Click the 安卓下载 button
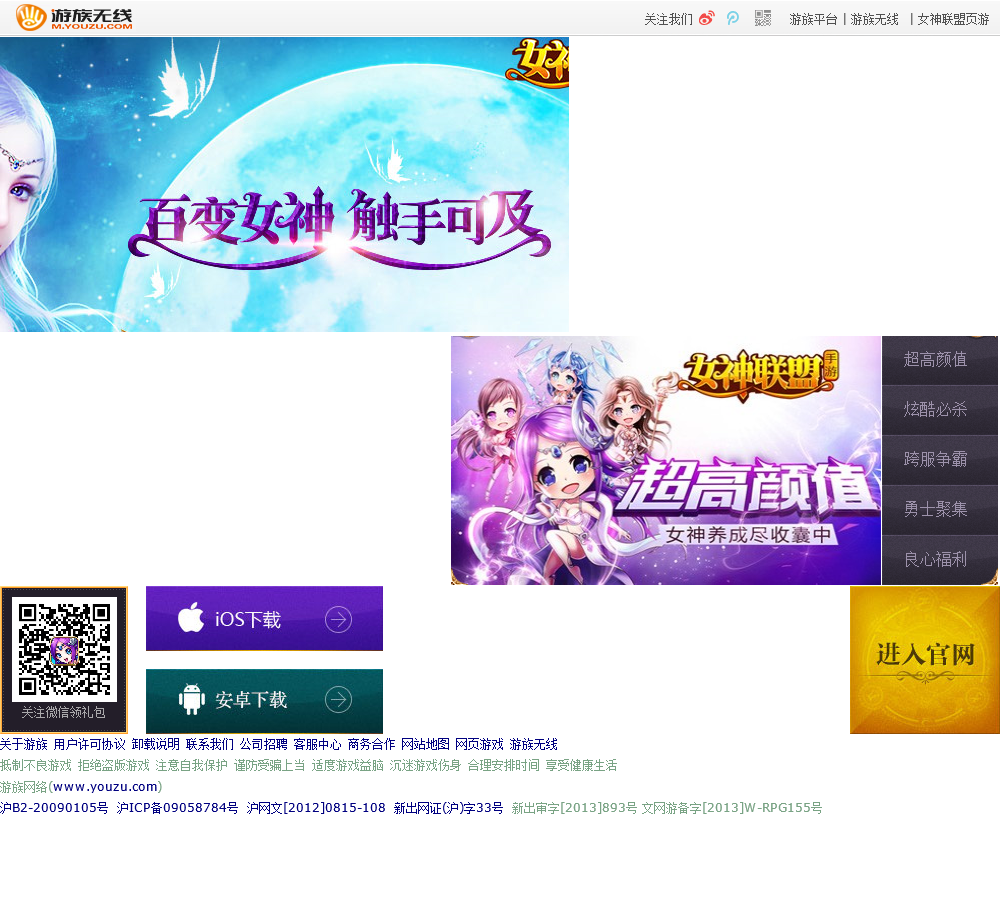This screenshot has height=909, width=1000. point(264,700)
